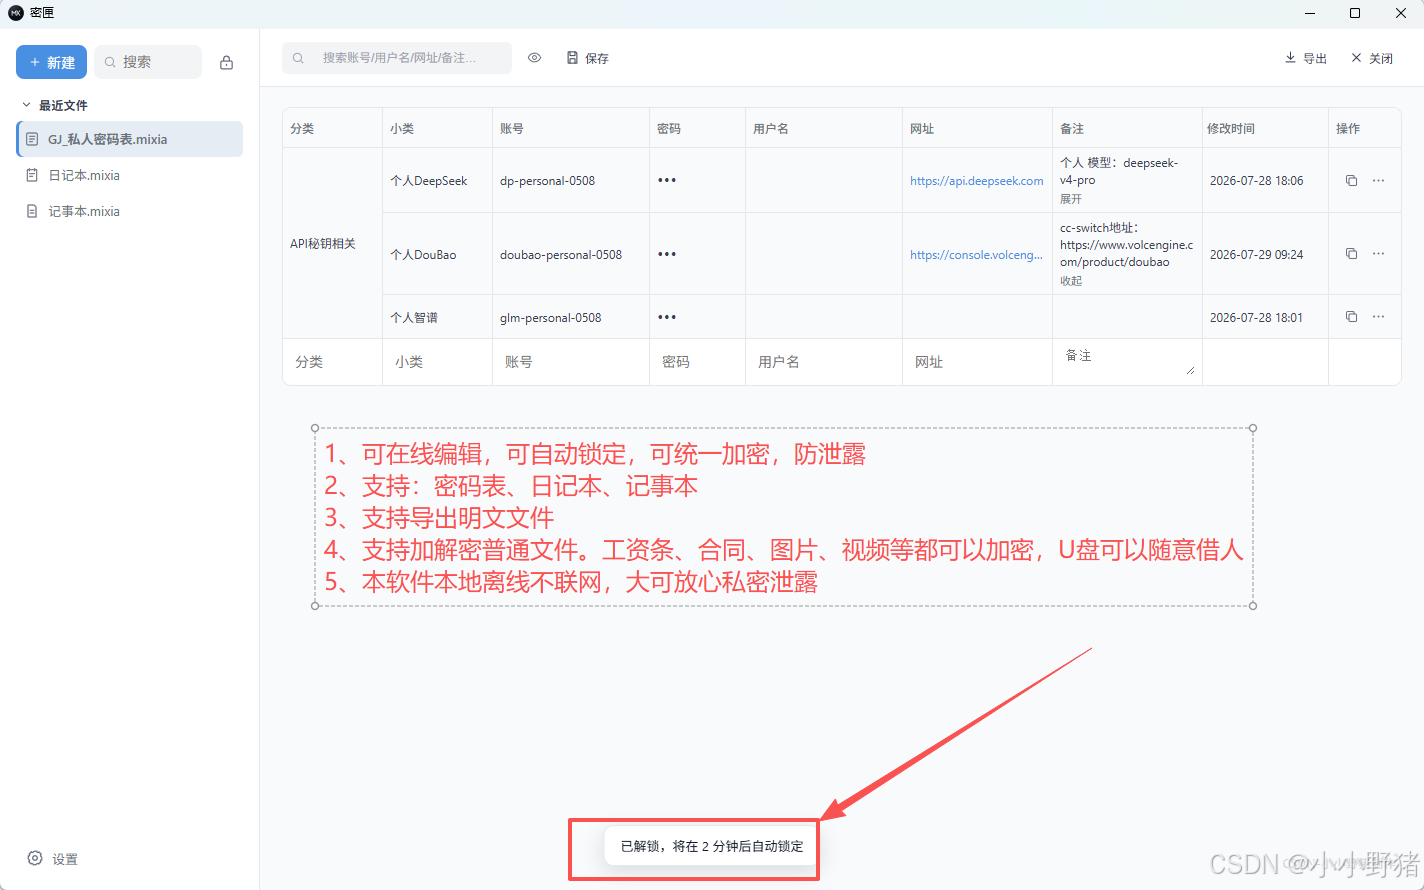1424x890 pixels.
Task: Open the https://api.deepseek.com link
Action: coord(976,181)
